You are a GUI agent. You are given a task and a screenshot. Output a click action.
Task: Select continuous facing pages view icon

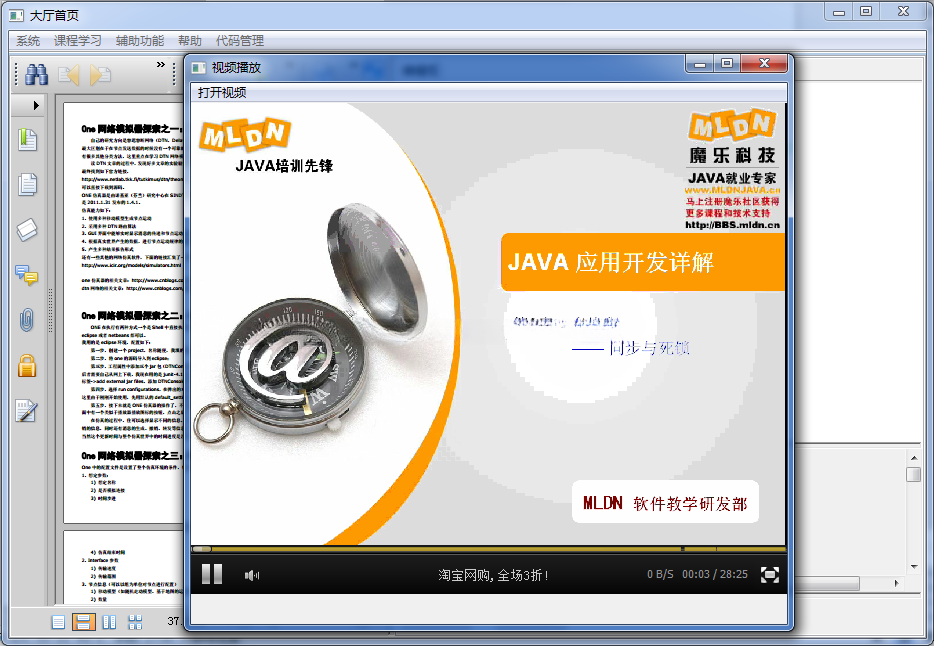(135, 622)
